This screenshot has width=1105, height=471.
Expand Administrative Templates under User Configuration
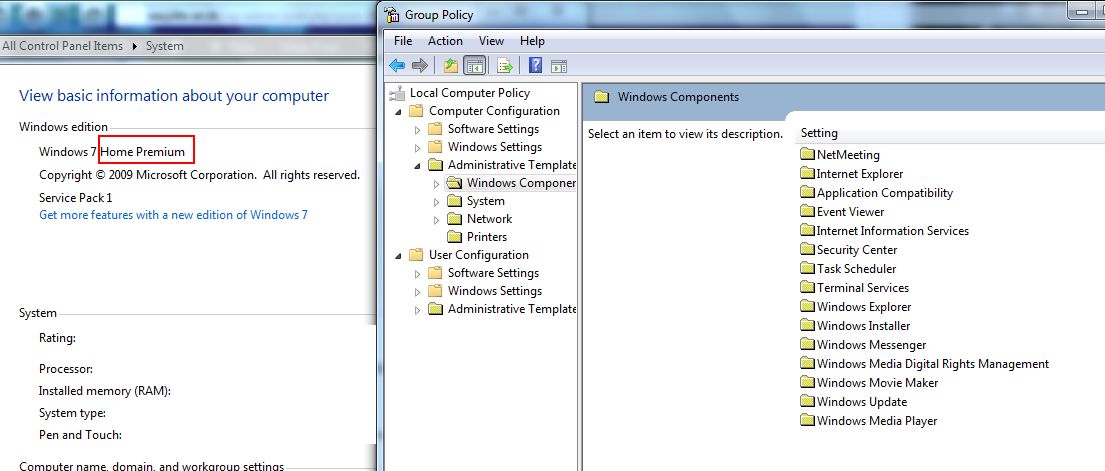click(417, 310)
